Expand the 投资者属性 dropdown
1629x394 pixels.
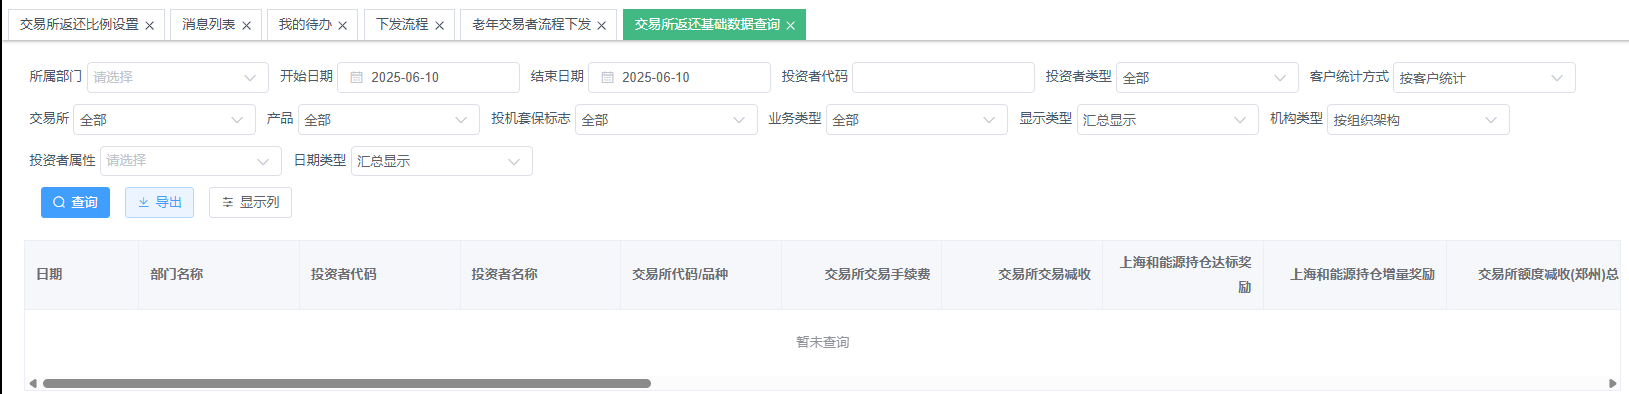click(x=191, y=160)
